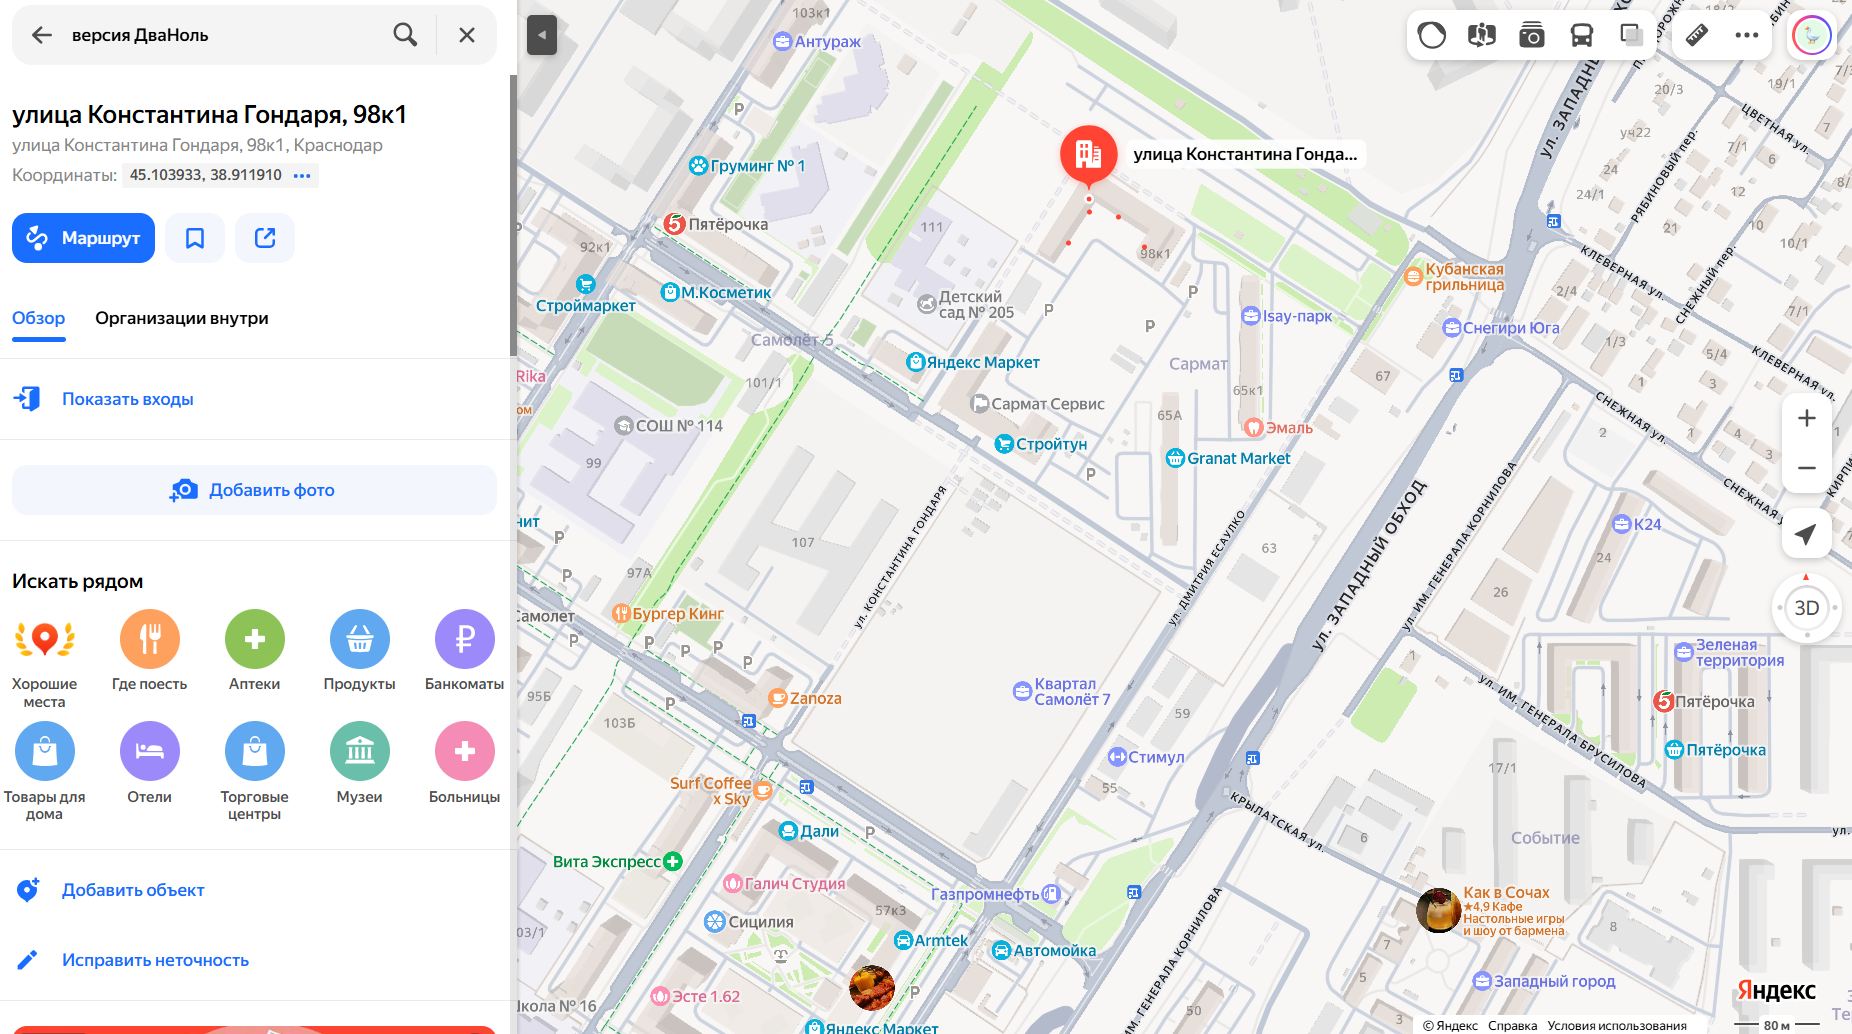Expand coordinates options with three dots

(x=302, y=175)
